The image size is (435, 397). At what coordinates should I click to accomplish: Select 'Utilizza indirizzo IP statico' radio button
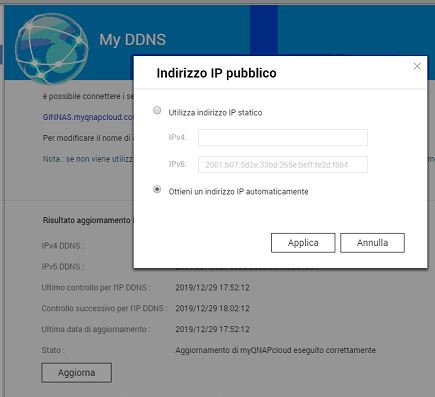(x=157, y=110)
